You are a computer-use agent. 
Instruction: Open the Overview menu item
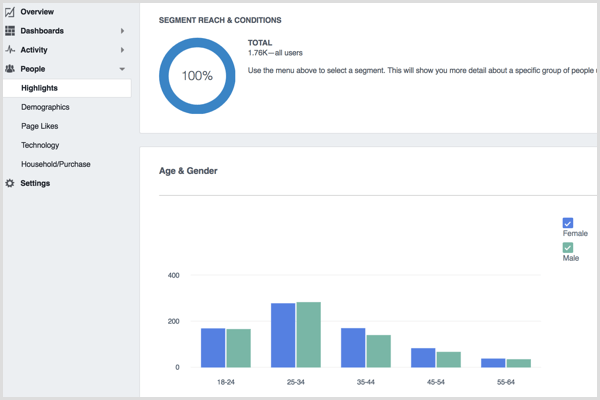[x=37, y=12]
